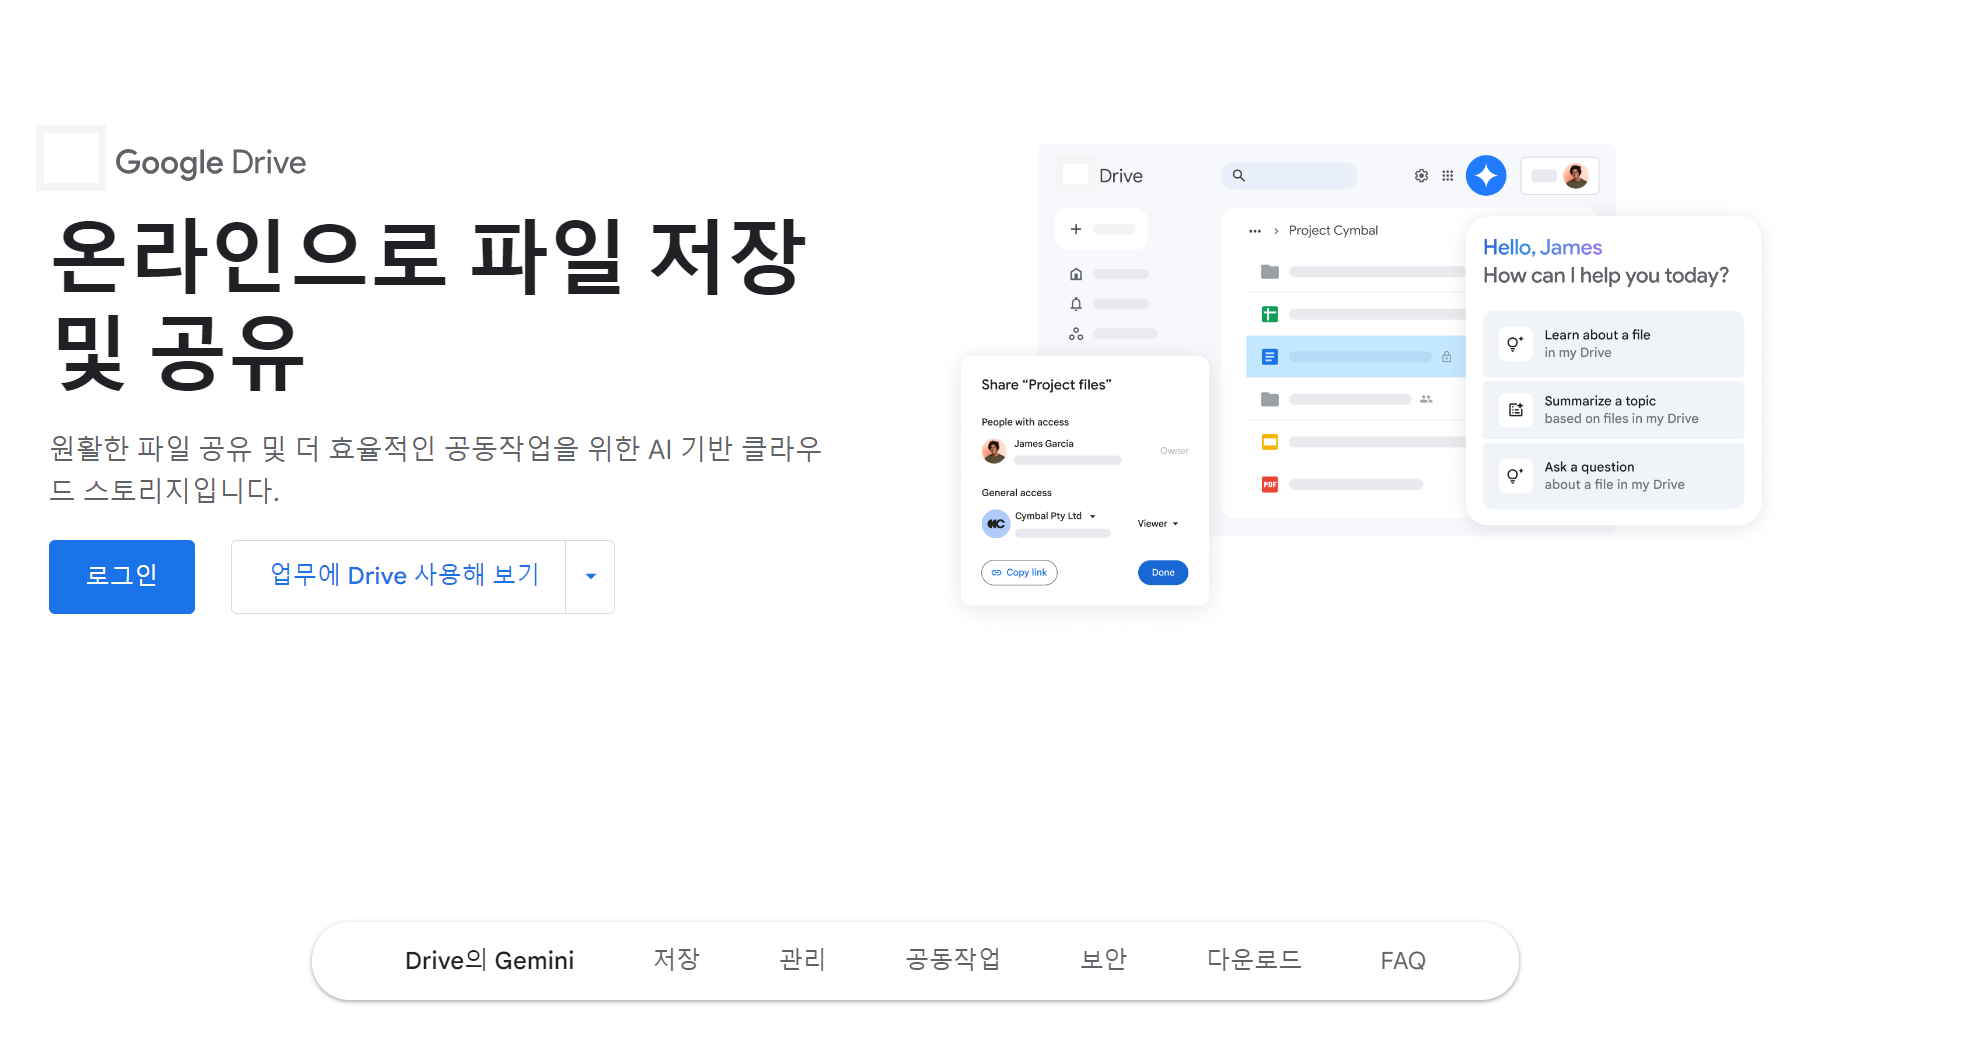Click the green Sheets file icon
This screenshot has width=1977, height=1045.
point(1270,314)
